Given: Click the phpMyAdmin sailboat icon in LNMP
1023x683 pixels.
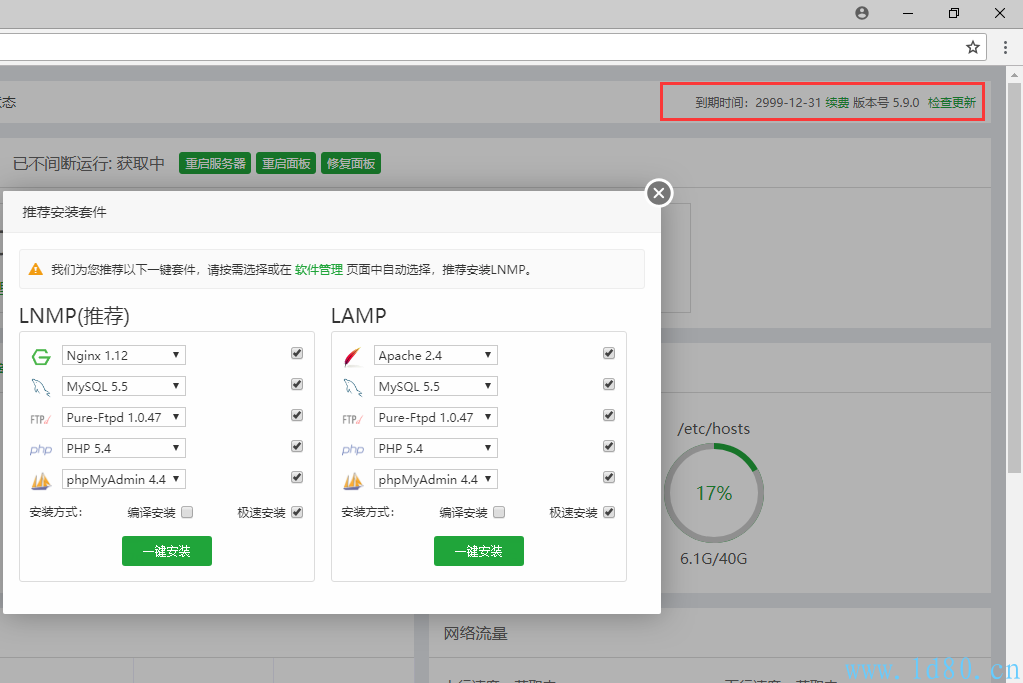Looking at the screenshot, I should point(41,481).
